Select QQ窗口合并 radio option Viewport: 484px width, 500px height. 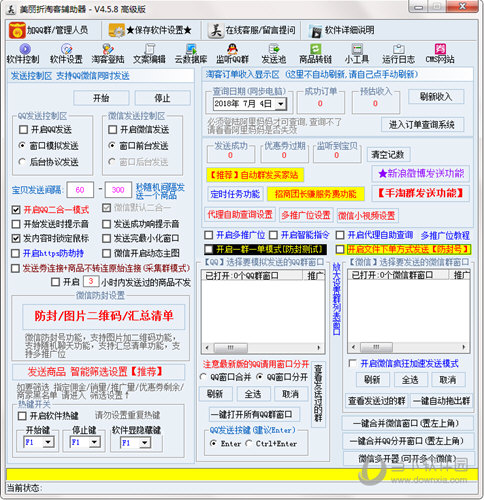coord(203,377)
